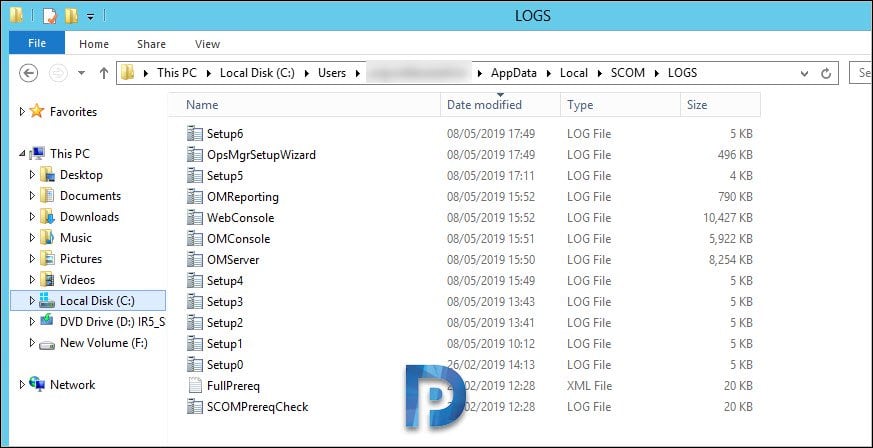The height and width of the screenshot is (448, 873).
Task: Expand the Favorites tree node
Action: point(22,111)
